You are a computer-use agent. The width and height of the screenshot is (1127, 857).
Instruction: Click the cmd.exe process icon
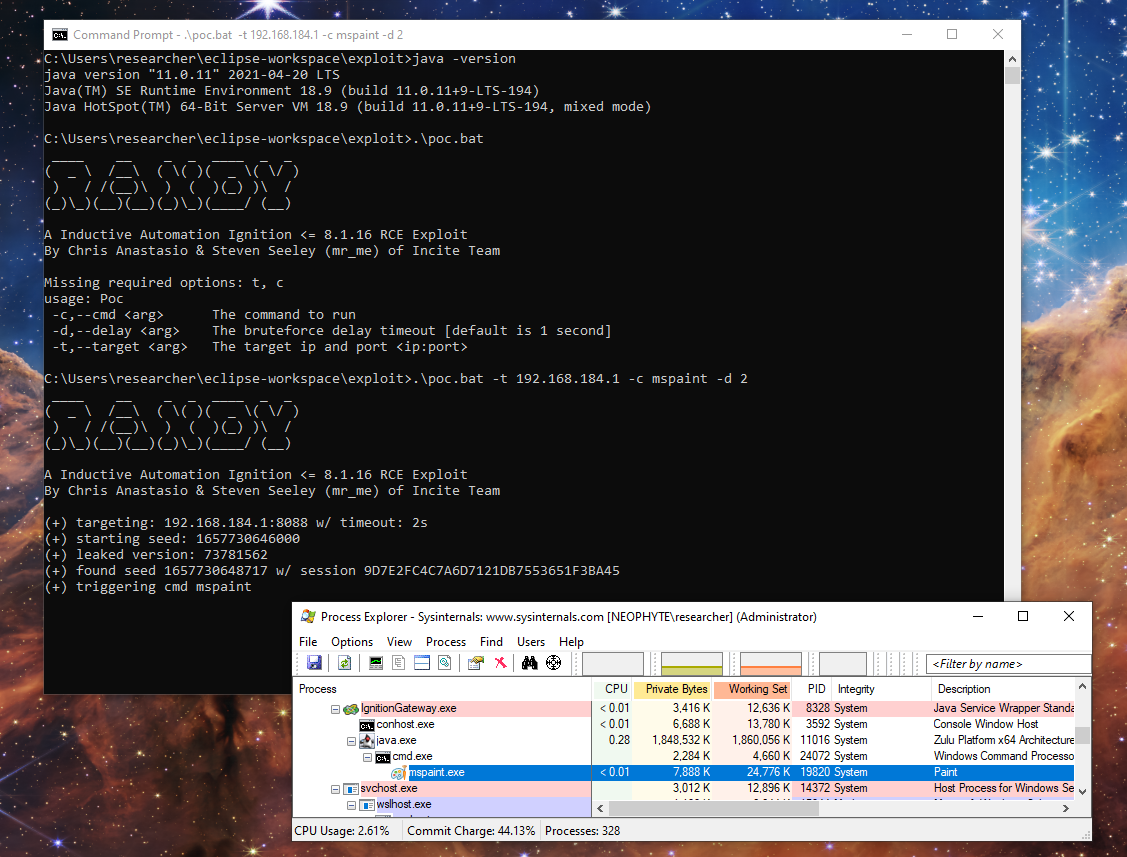(x=382, y=757)
